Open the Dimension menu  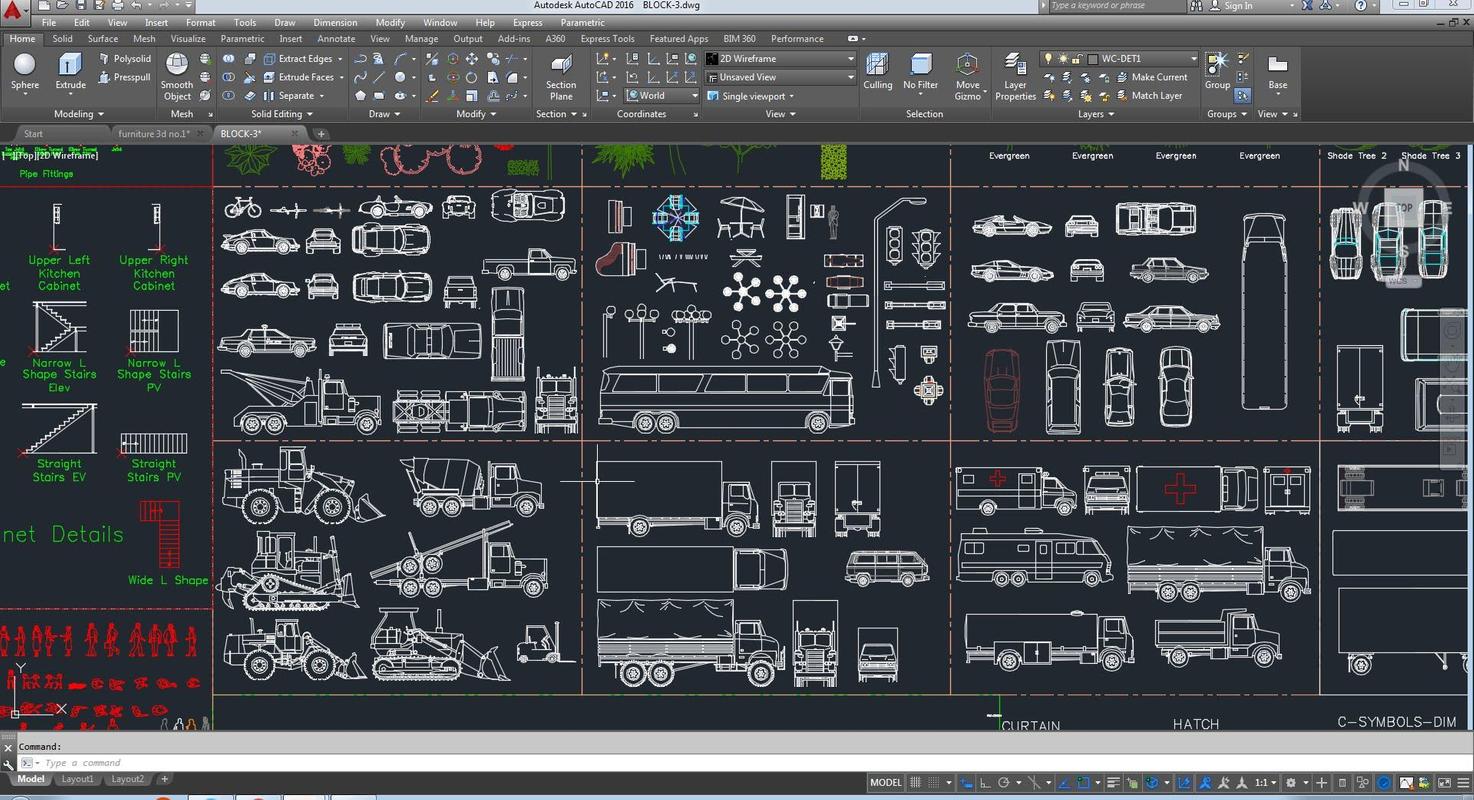point(335,22)
